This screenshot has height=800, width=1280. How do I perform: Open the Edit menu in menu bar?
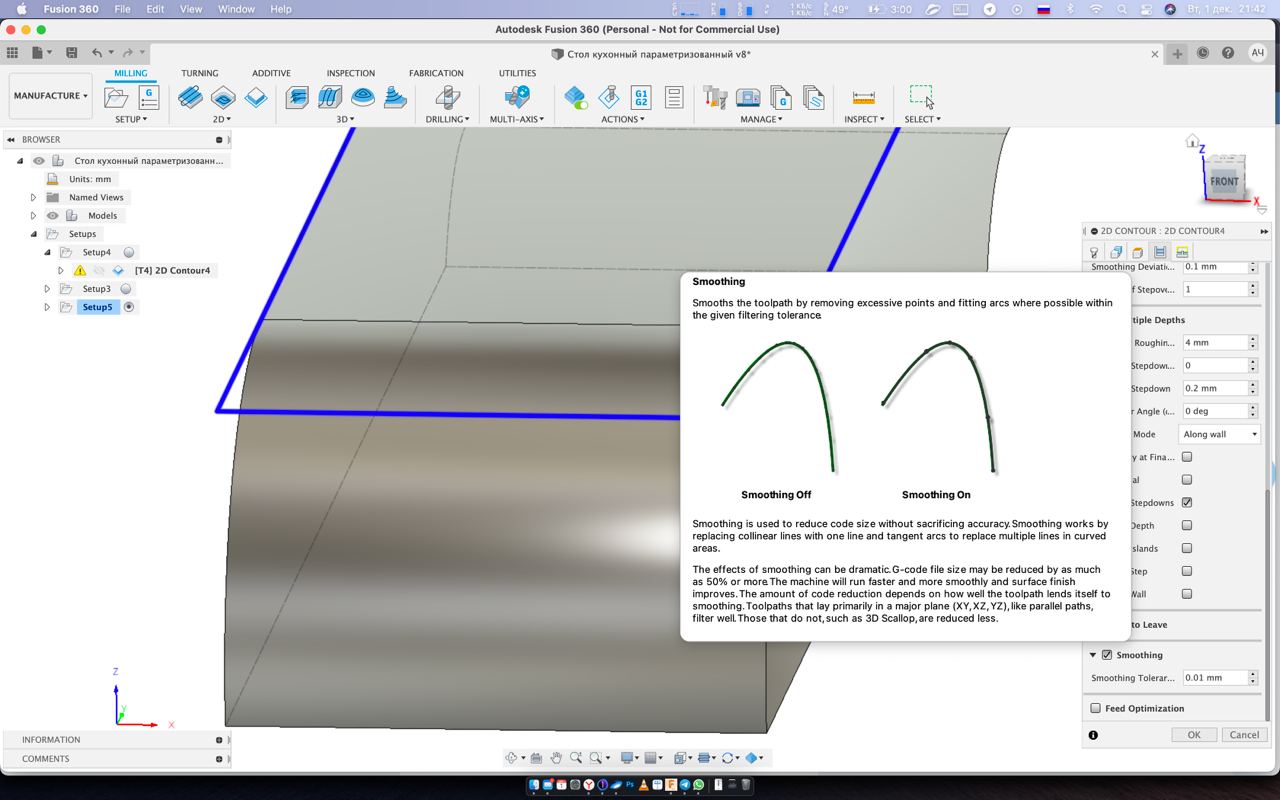click(x=155, y=9)
